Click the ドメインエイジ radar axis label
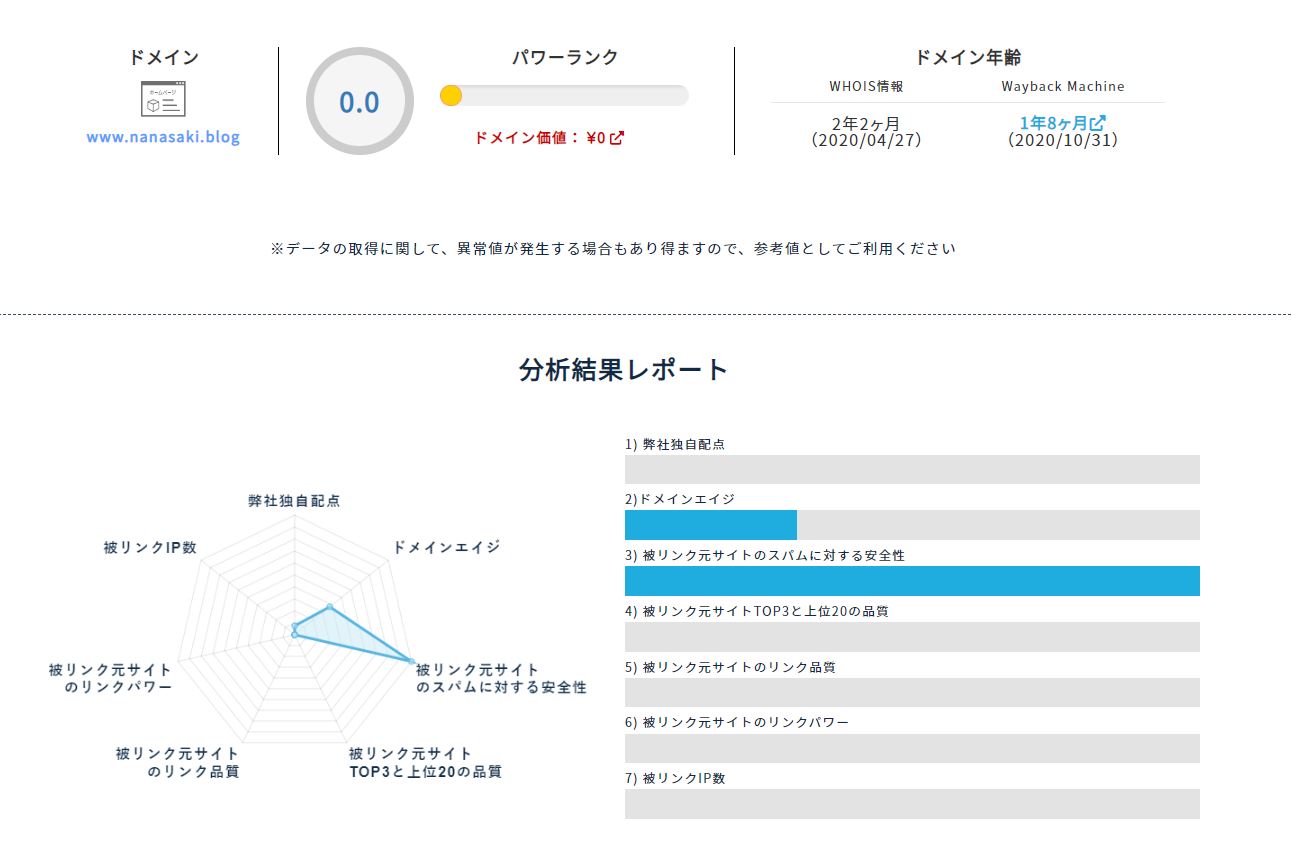 click(x=446, y=547)
